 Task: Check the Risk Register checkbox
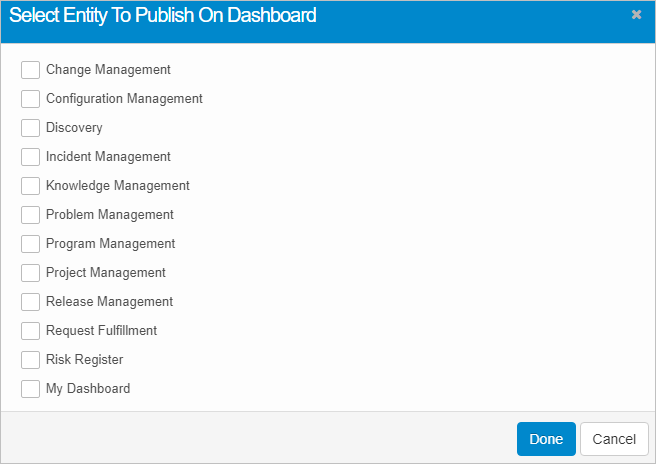[x=30, y=360]
